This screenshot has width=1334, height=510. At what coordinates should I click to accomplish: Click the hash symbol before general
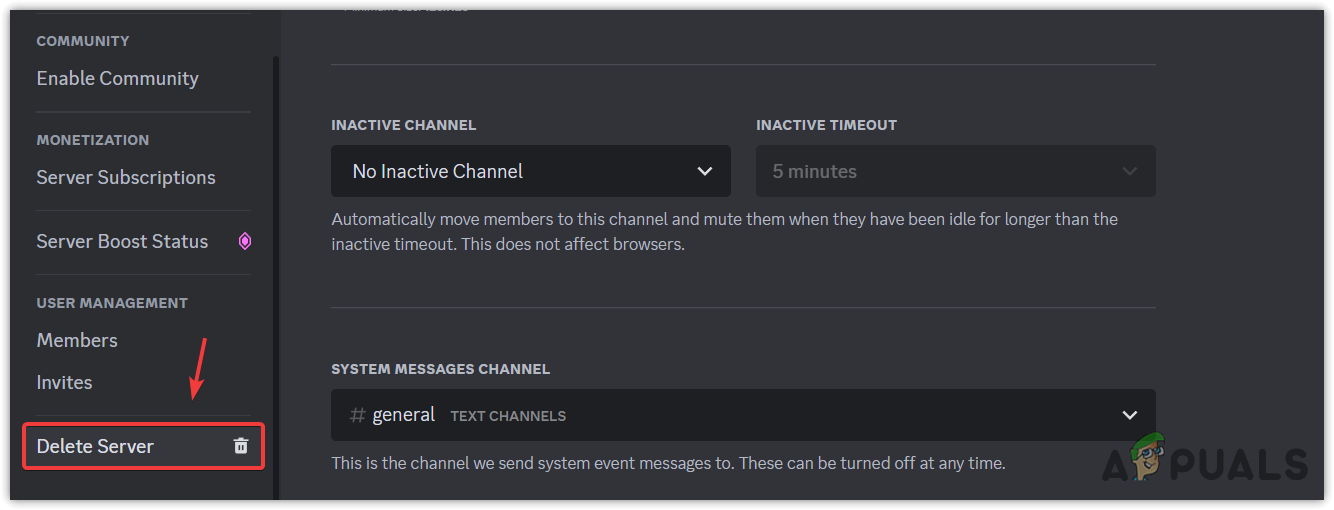[357, 415]
